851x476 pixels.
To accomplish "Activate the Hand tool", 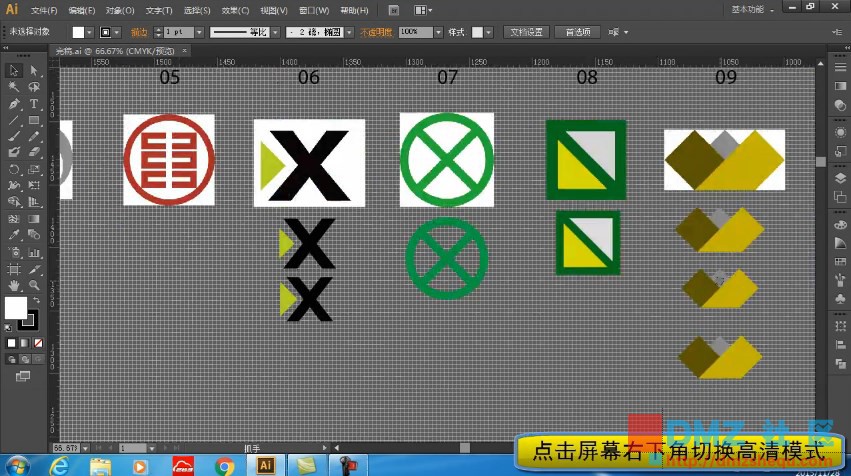I will pyautogui.click(x=14, y=285).
